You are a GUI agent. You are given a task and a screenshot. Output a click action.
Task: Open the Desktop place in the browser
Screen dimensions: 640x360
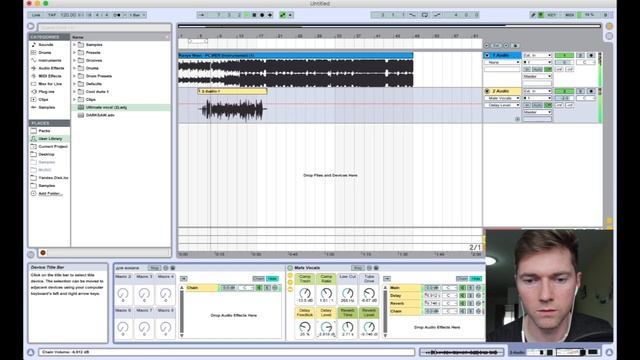coord(46,154)
